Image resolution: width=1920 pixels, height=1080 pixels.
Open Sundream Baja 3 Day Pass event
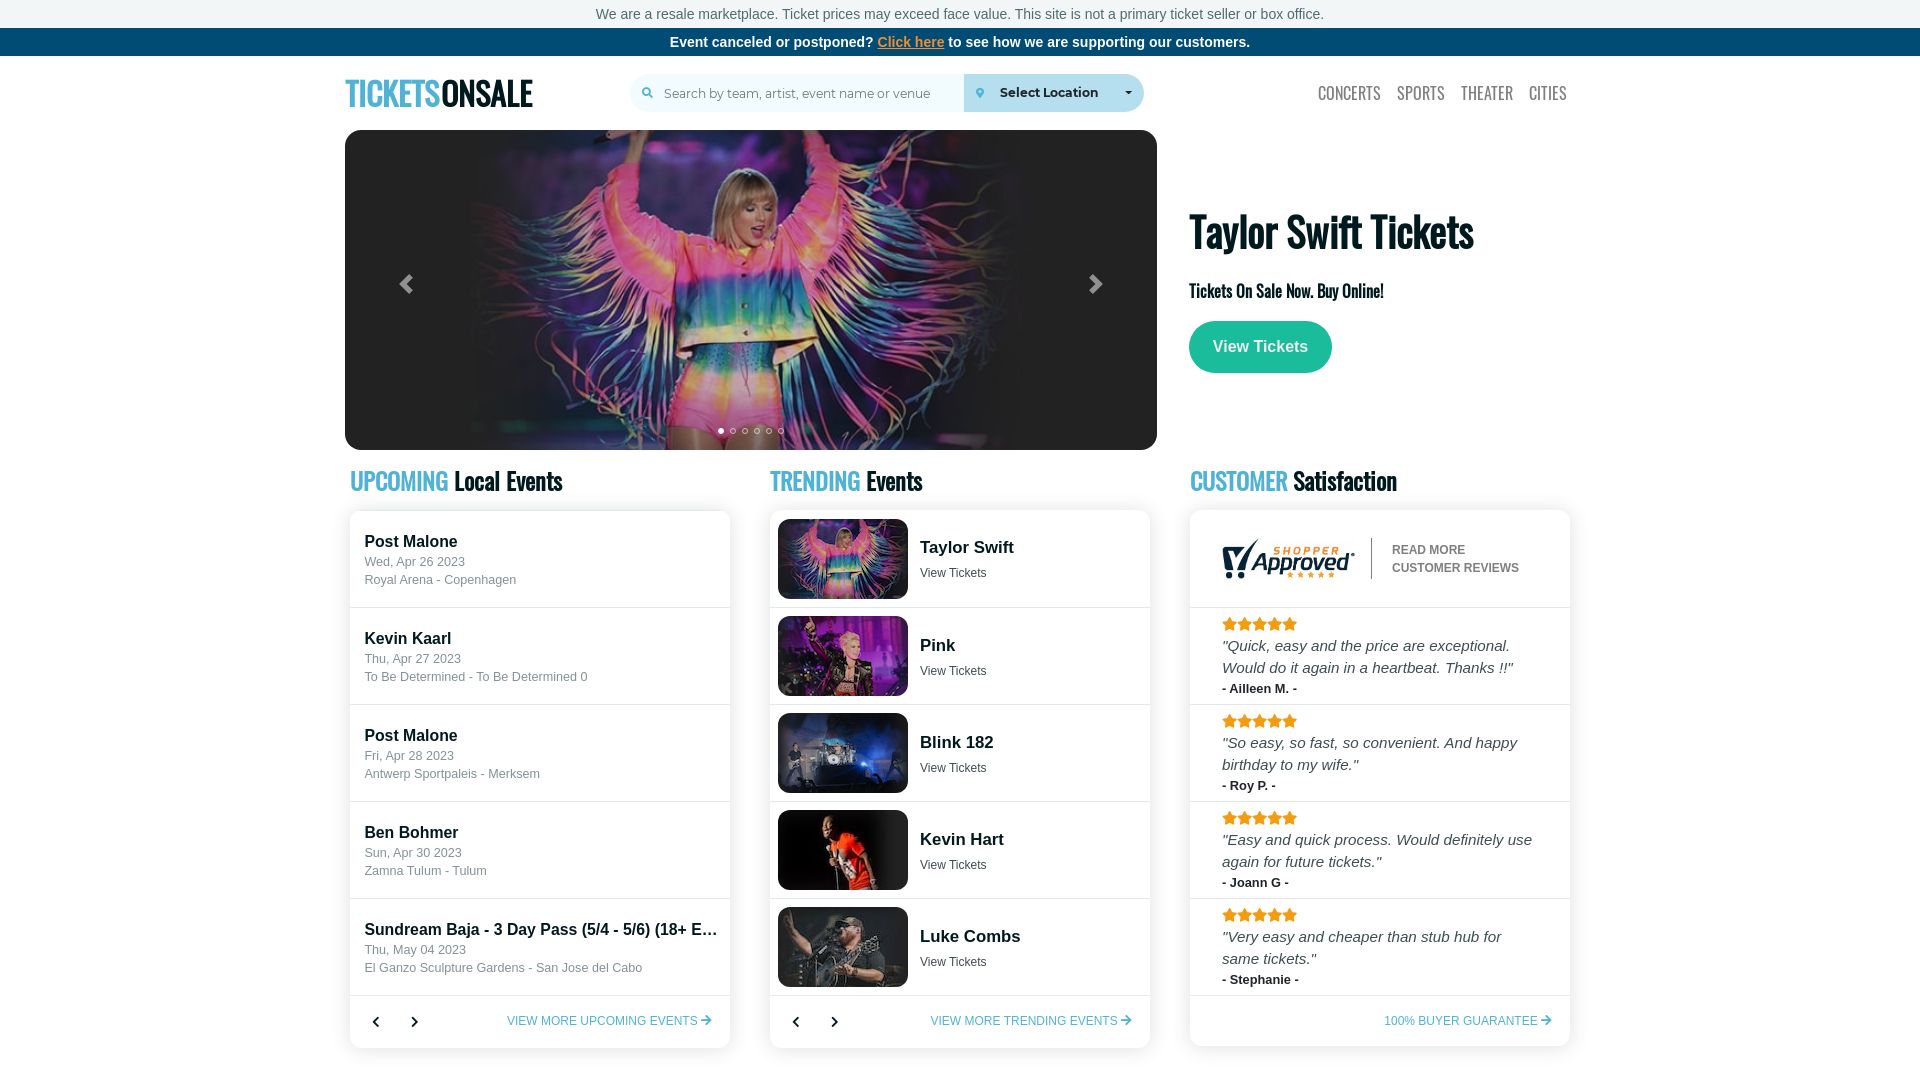(540, 947)
